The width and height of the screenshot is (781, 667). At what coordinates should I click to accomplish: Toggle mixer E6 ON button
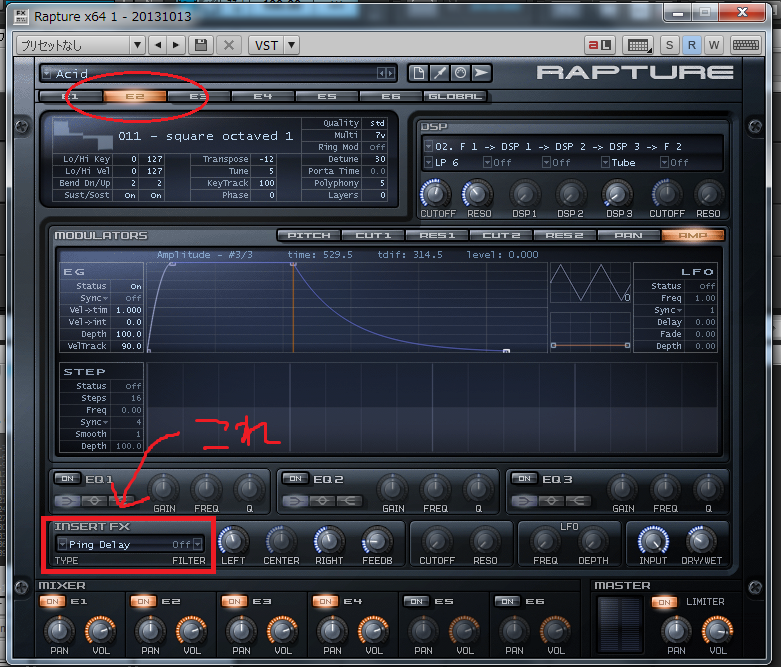tap(508, 602)
